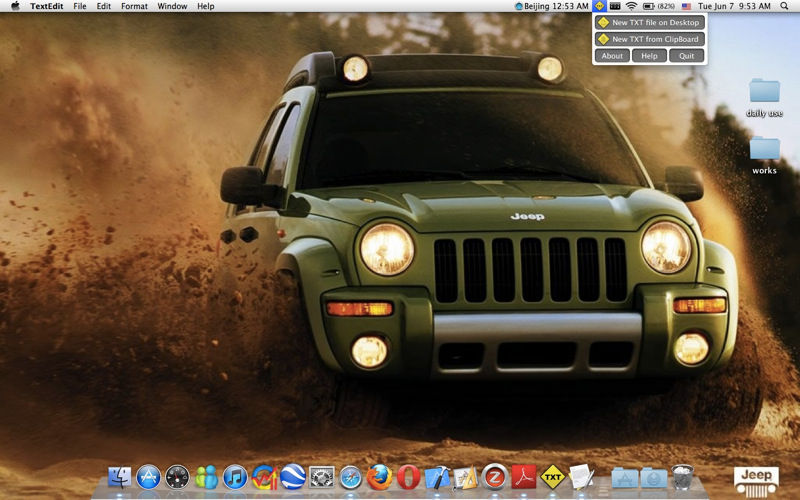This screenshot has height=500, width=800.
Task: Open System Preferences from the Dock
Action: point(322,478)
